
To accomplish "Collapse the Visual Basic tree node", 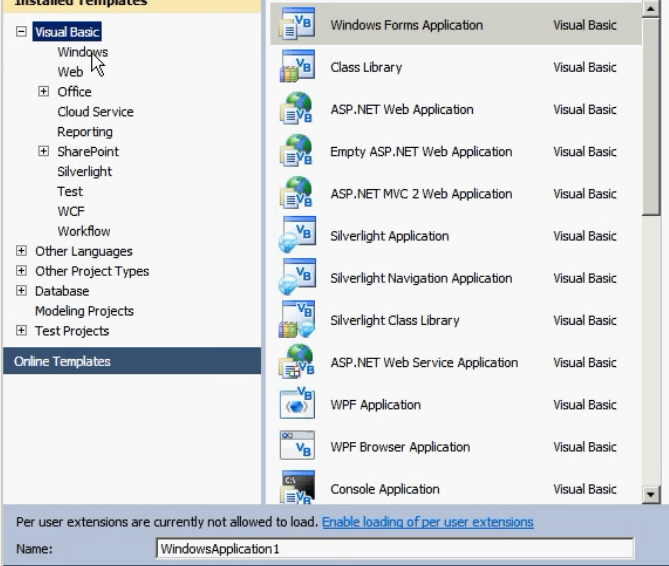I will coord(21,32).
